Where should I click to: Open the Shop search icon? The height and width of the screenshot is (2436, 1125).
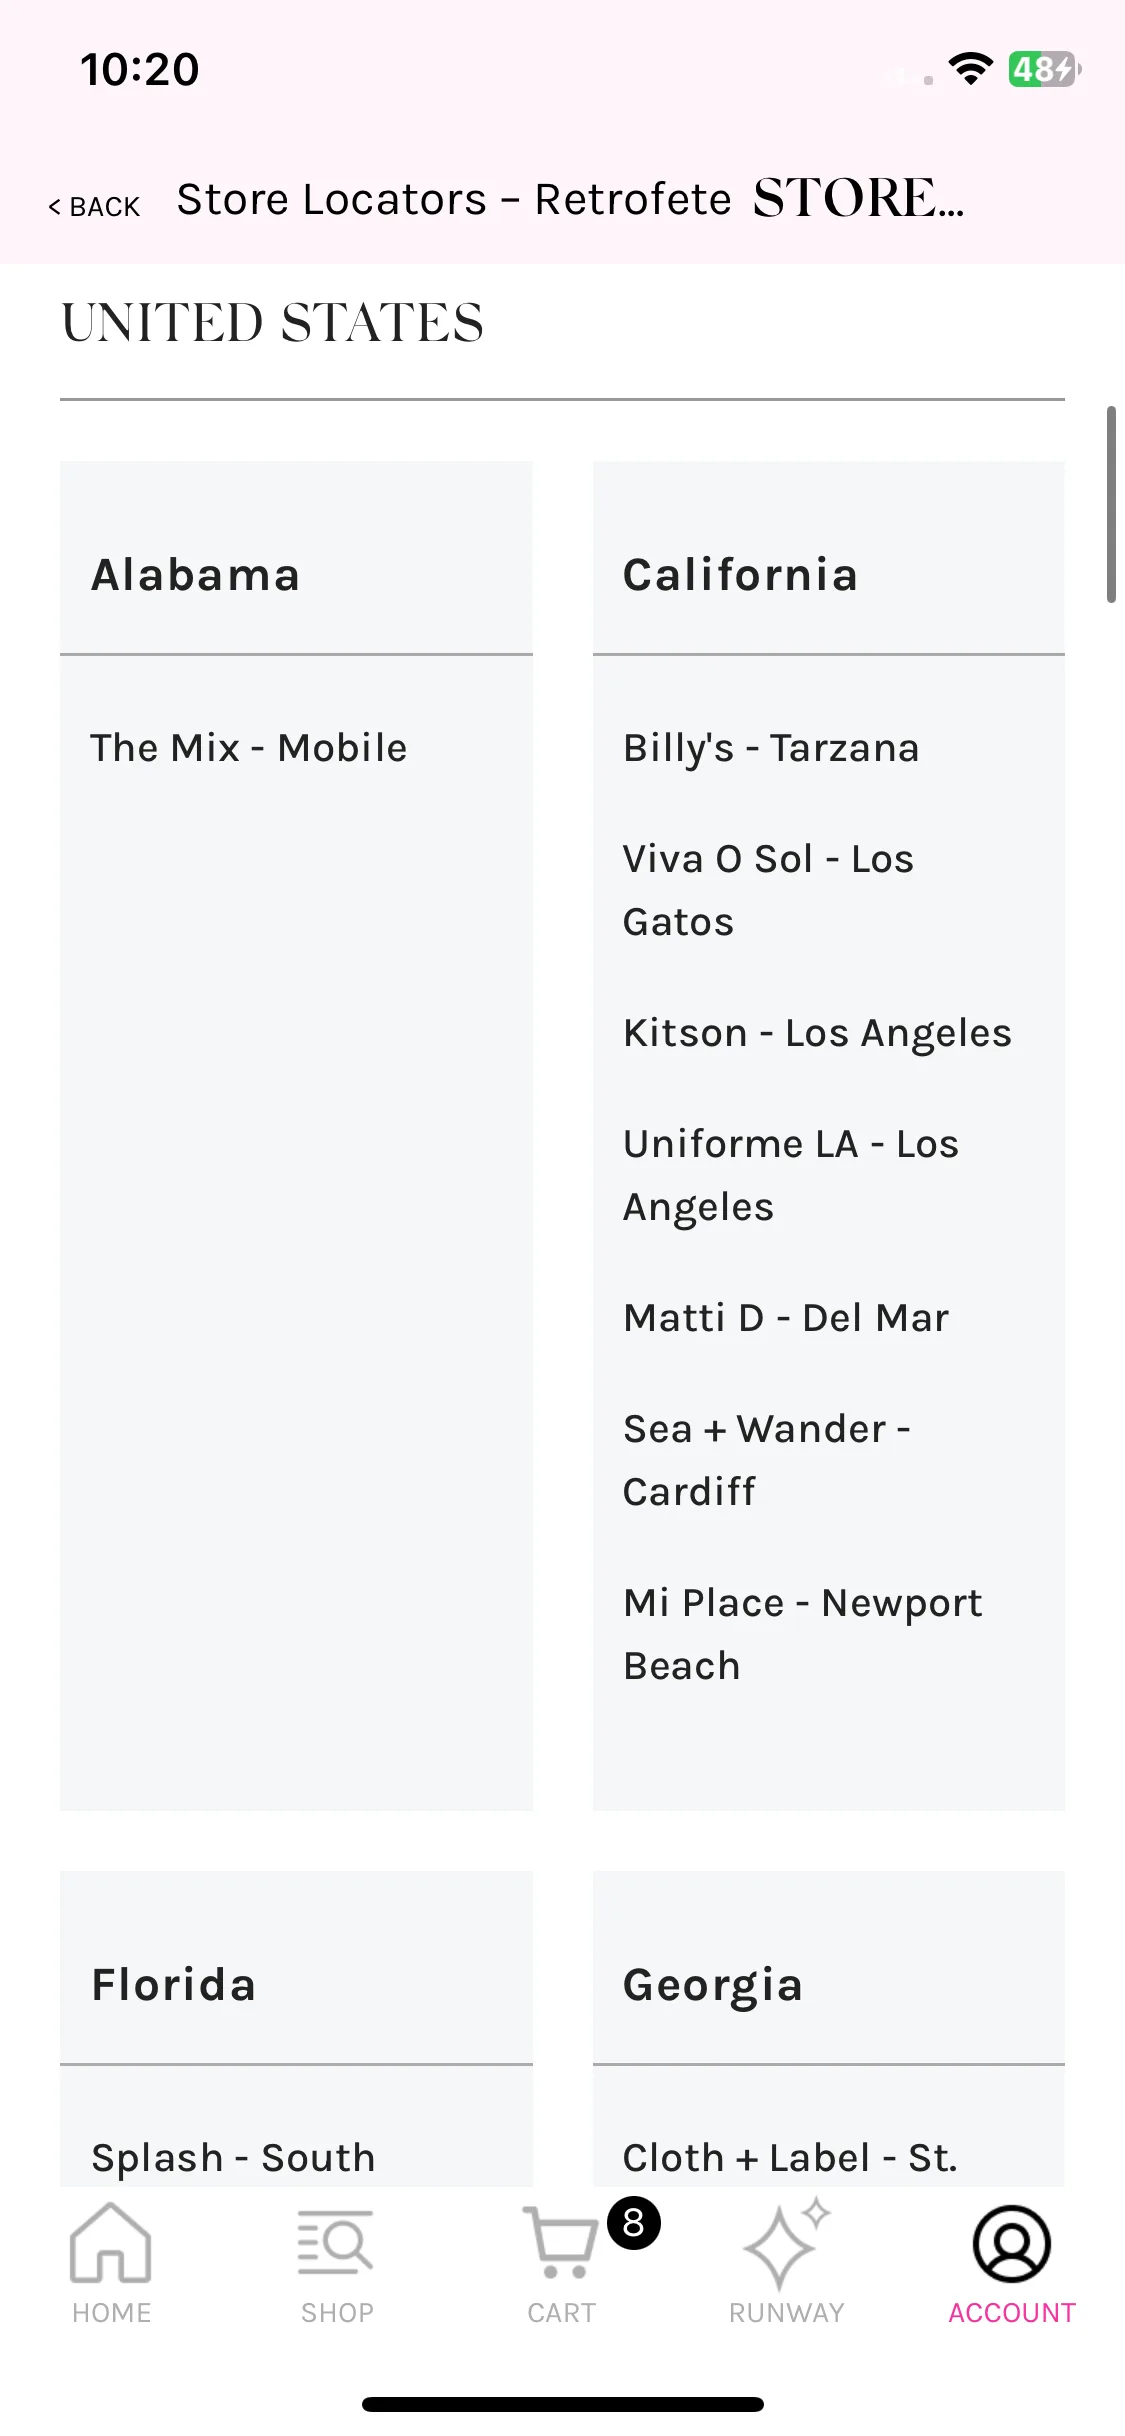336,2244
